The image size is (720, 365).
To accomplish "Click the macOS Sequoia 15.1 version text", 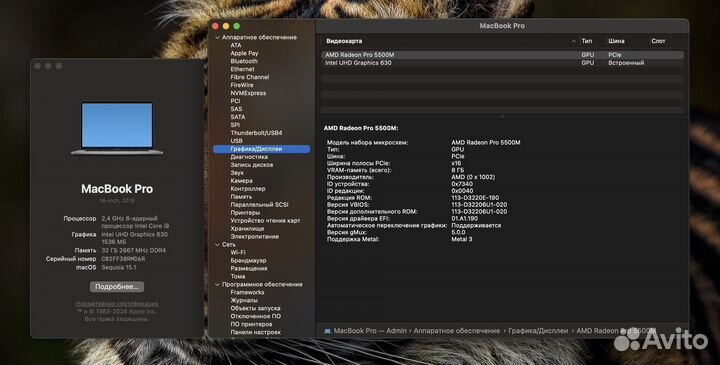I will pyautogui.click(x=119, y=267).
